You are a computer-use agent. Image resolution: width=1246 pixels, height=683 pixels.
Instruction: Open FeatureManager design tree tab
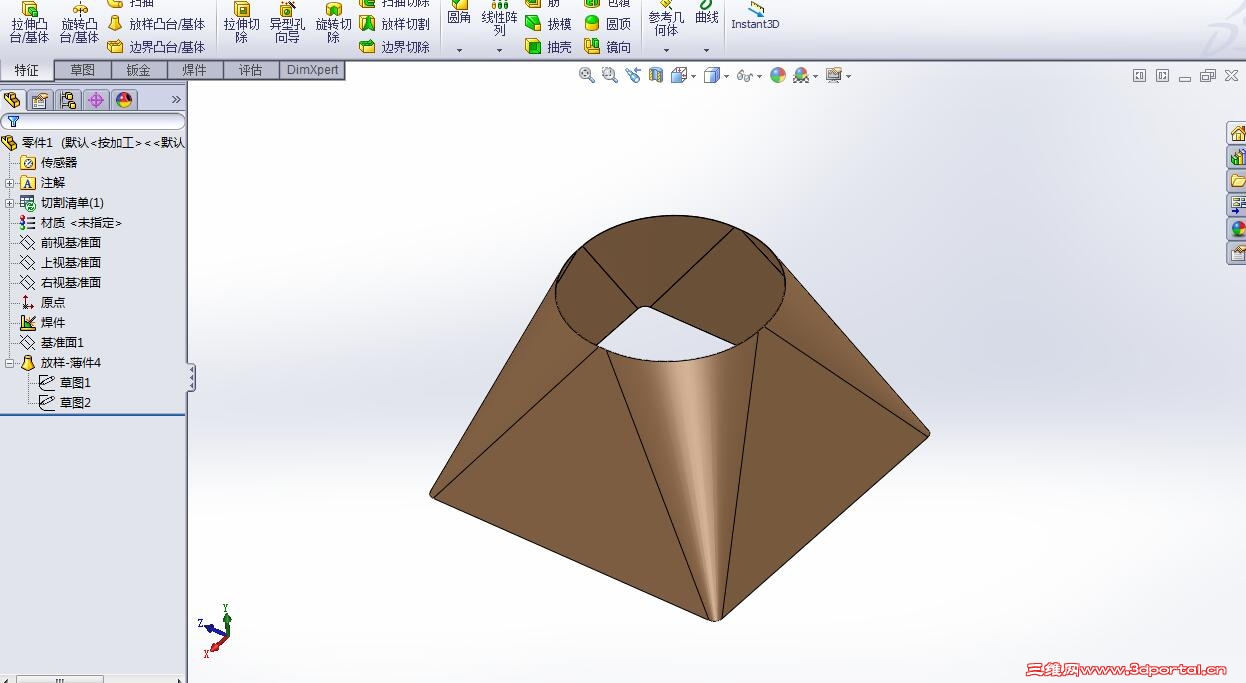click(x=13, y=100)
